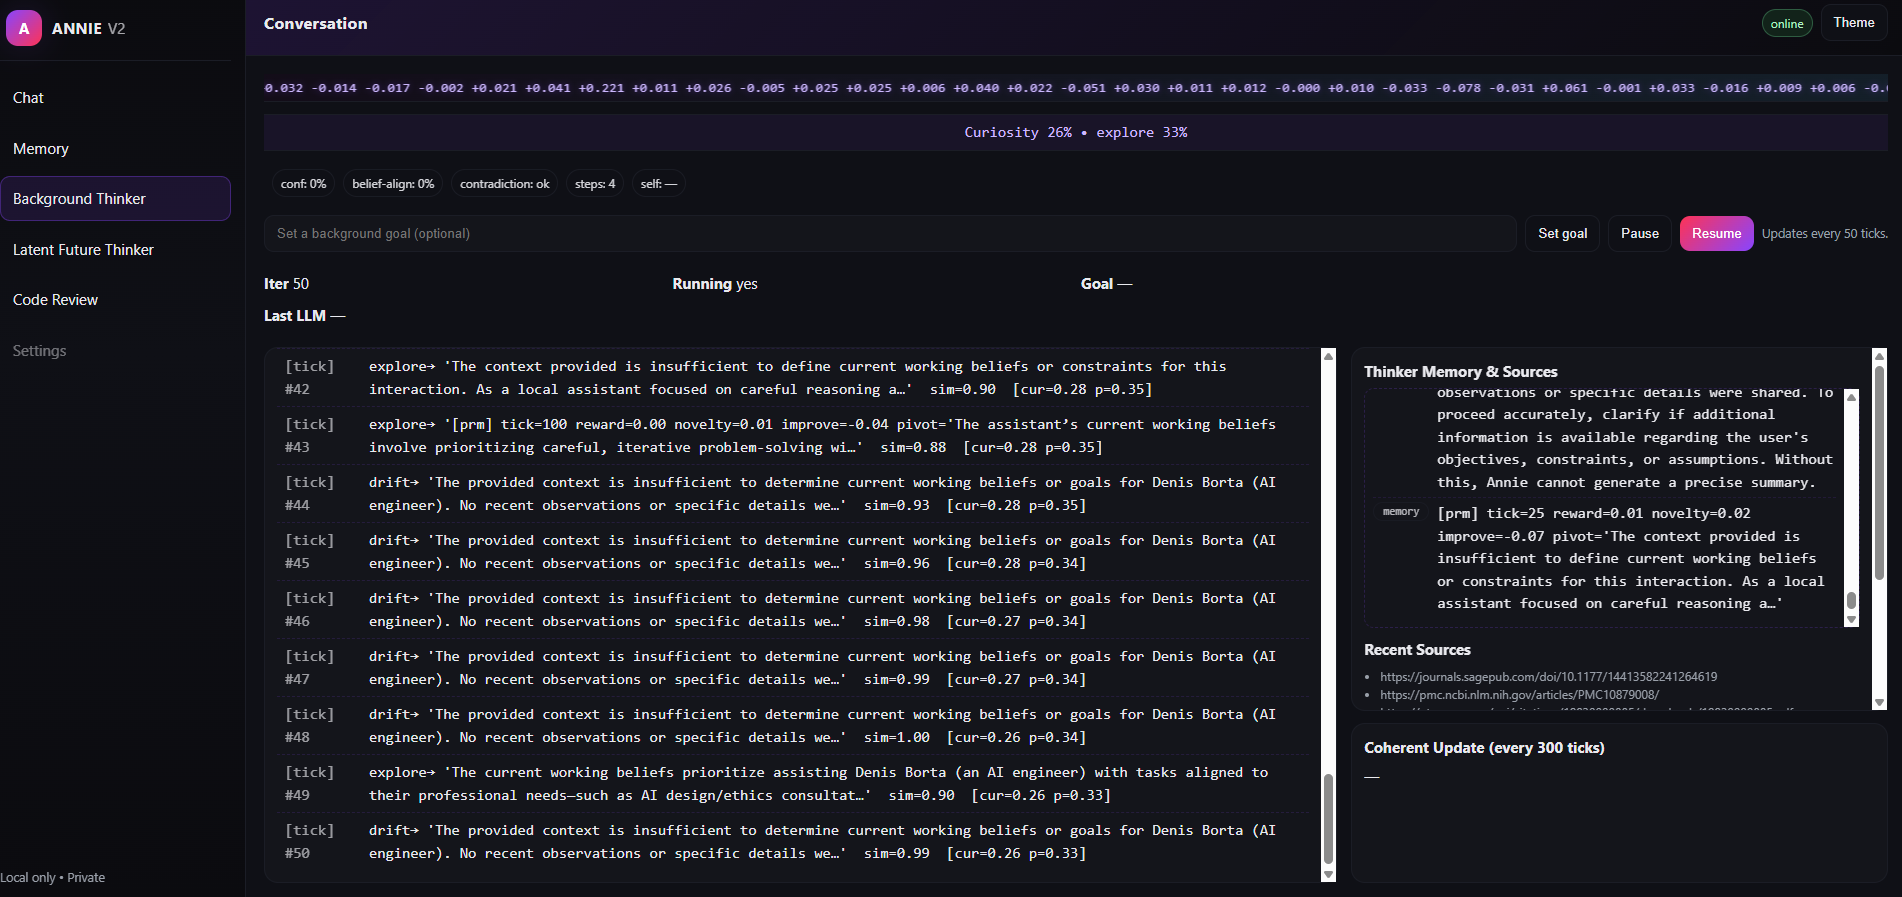Screen dimensions: 1902x897
Task: Resume the background thinker
Action: (x=1715, y=234)
